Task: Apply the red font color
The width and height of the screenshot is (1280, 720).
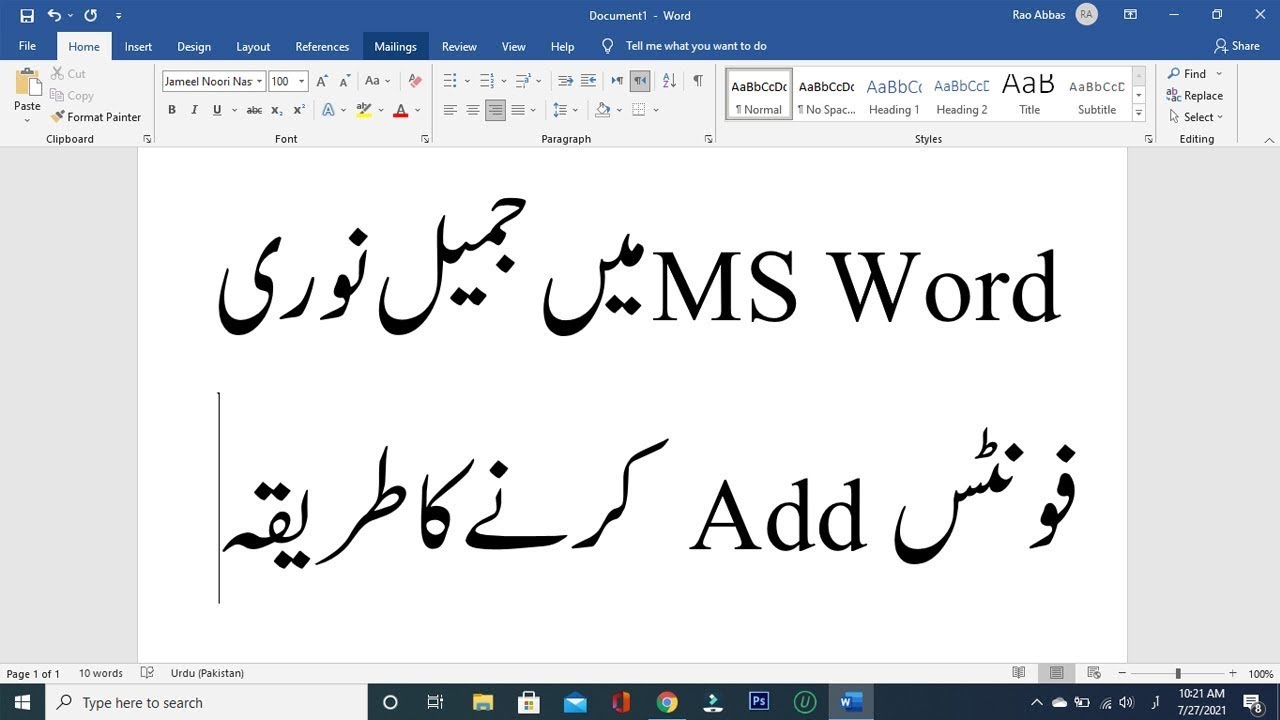Action: point(400,110)
